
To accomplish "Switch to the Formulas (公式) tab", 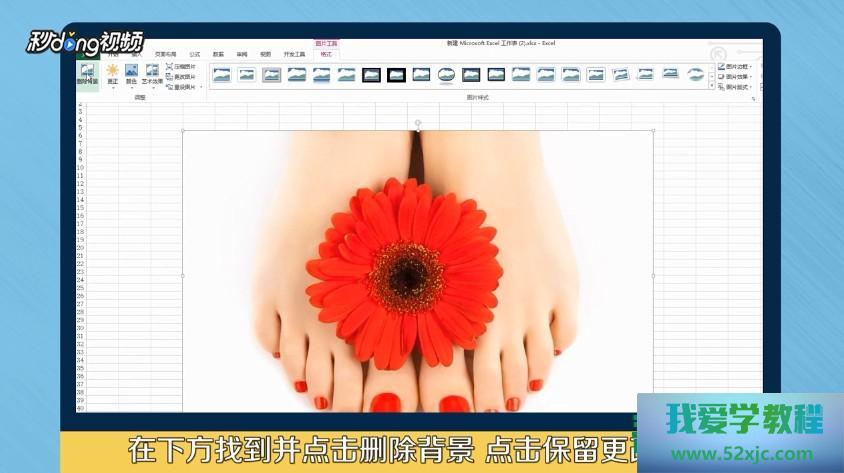I will (194, 54).
